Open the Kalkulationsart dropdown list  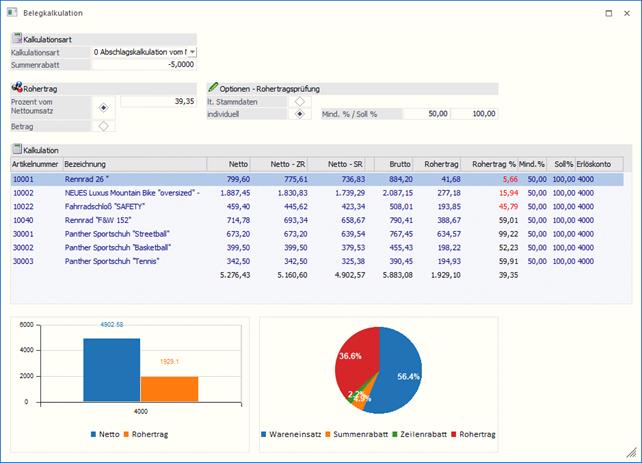coord(192,51)
